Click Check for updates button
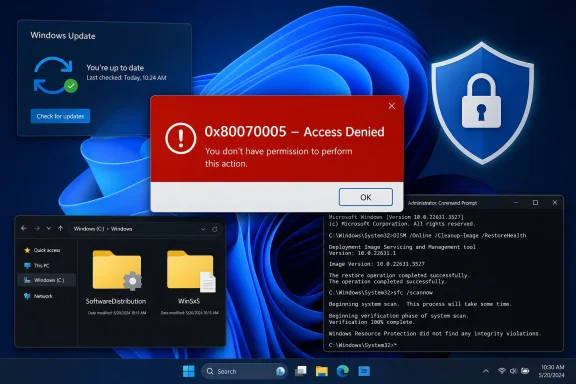Screen dimensions: 576x384 (x=60, y=116)
